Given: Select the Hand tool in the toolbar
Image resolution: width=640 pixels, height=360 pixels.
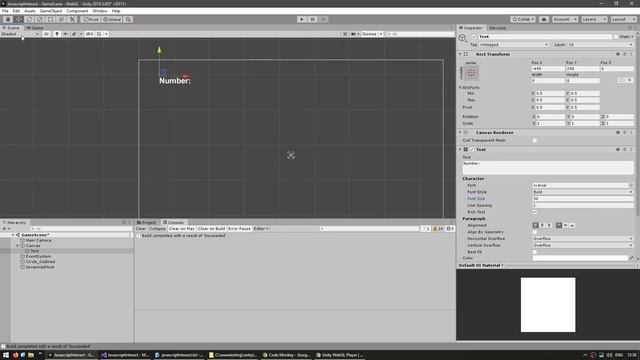Looking at the screenshot, I should (x=8, y=19).
